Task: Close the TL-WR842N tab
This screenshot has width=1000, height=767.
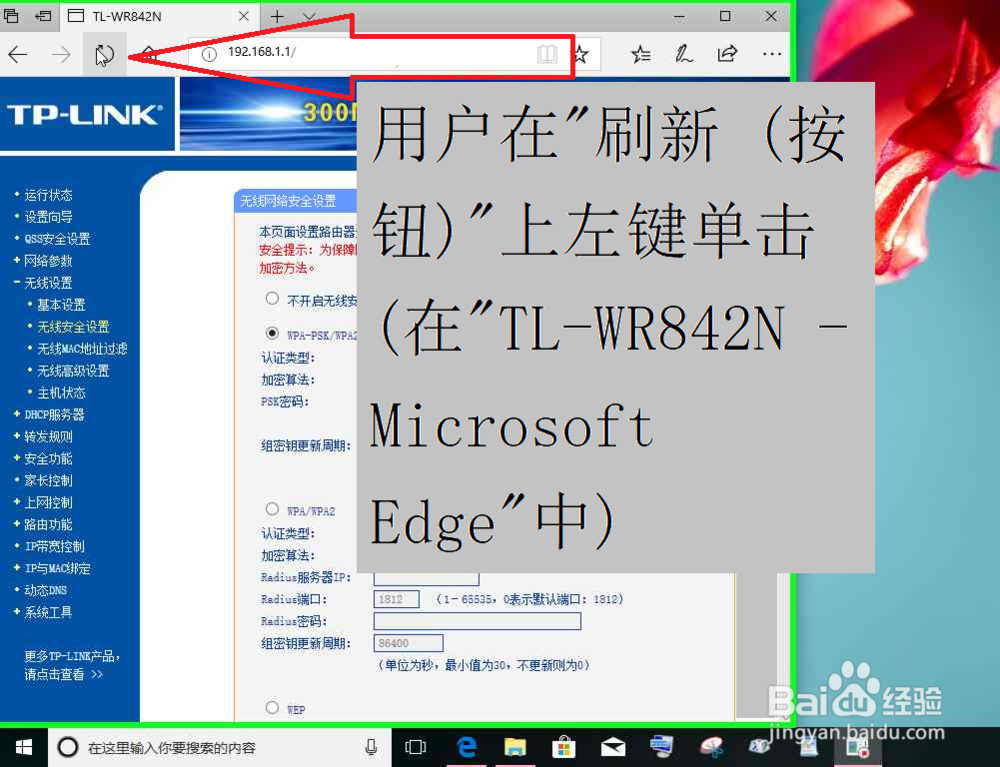Action: (x=244, y=16)
